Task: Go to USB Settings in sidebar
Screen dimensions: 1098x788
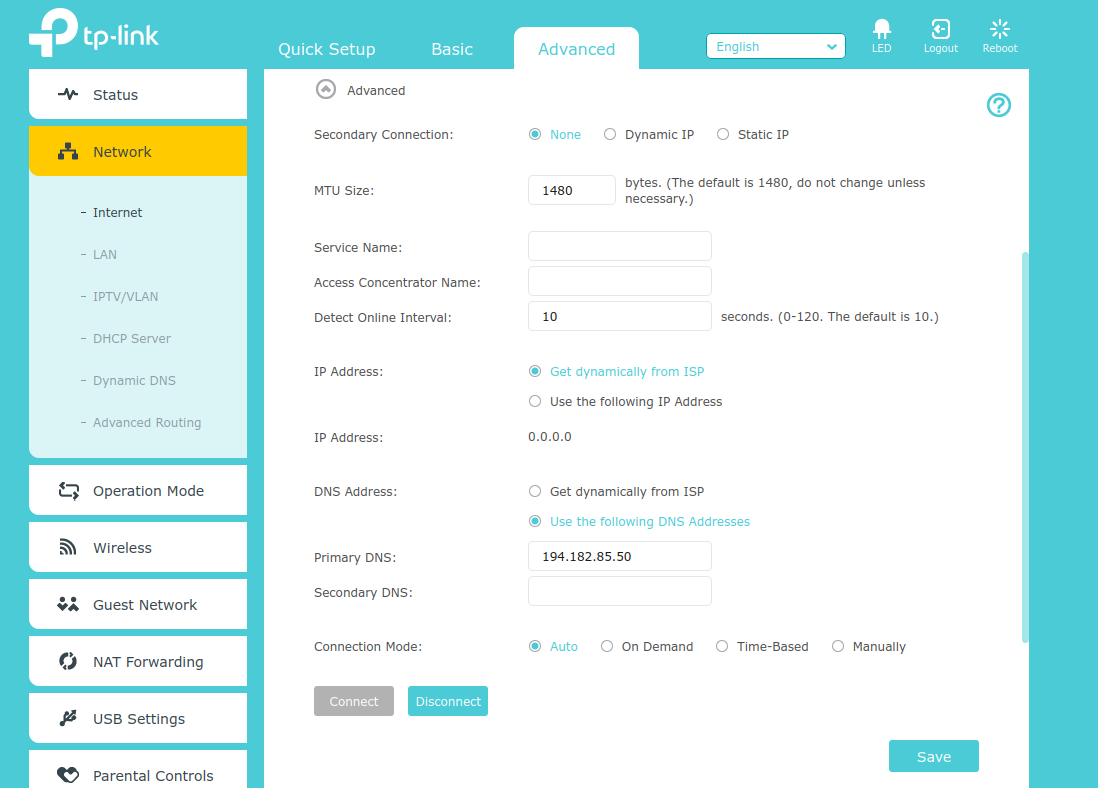Action: point(138,719)
